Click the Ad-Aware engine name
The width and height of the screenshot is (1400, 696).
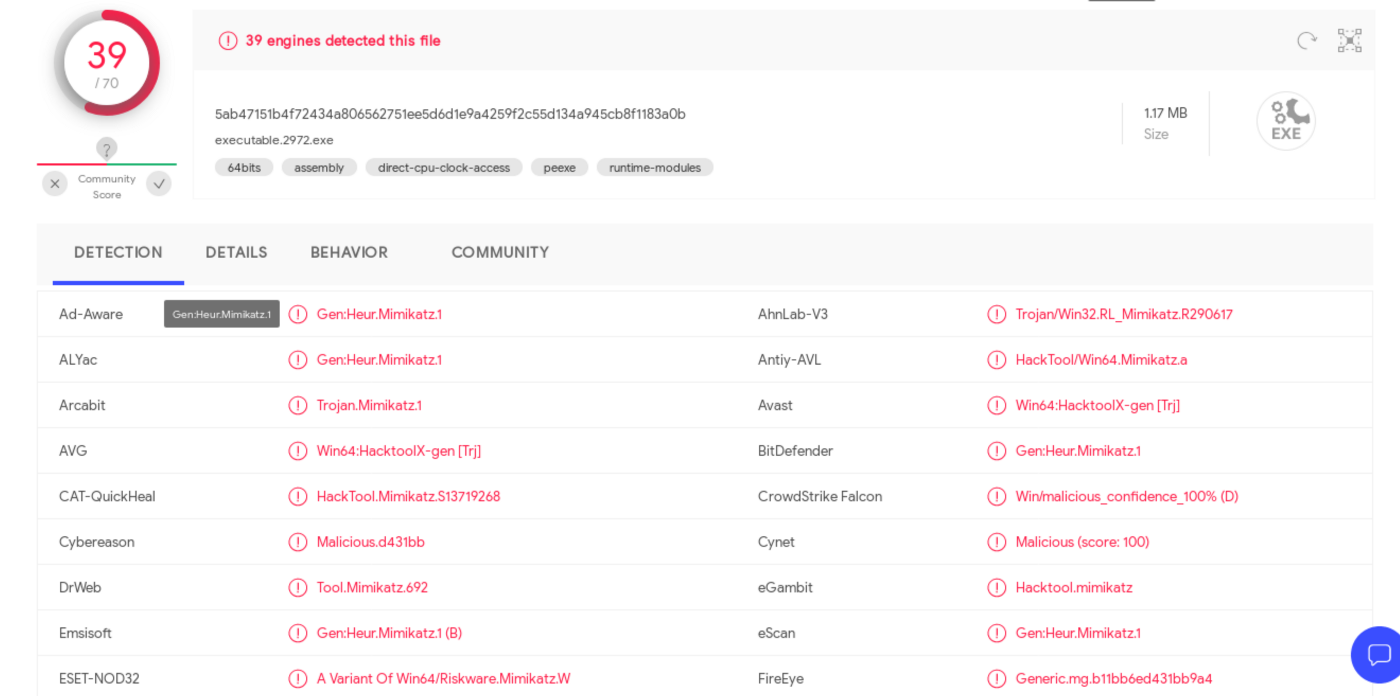tap(91, 314)
